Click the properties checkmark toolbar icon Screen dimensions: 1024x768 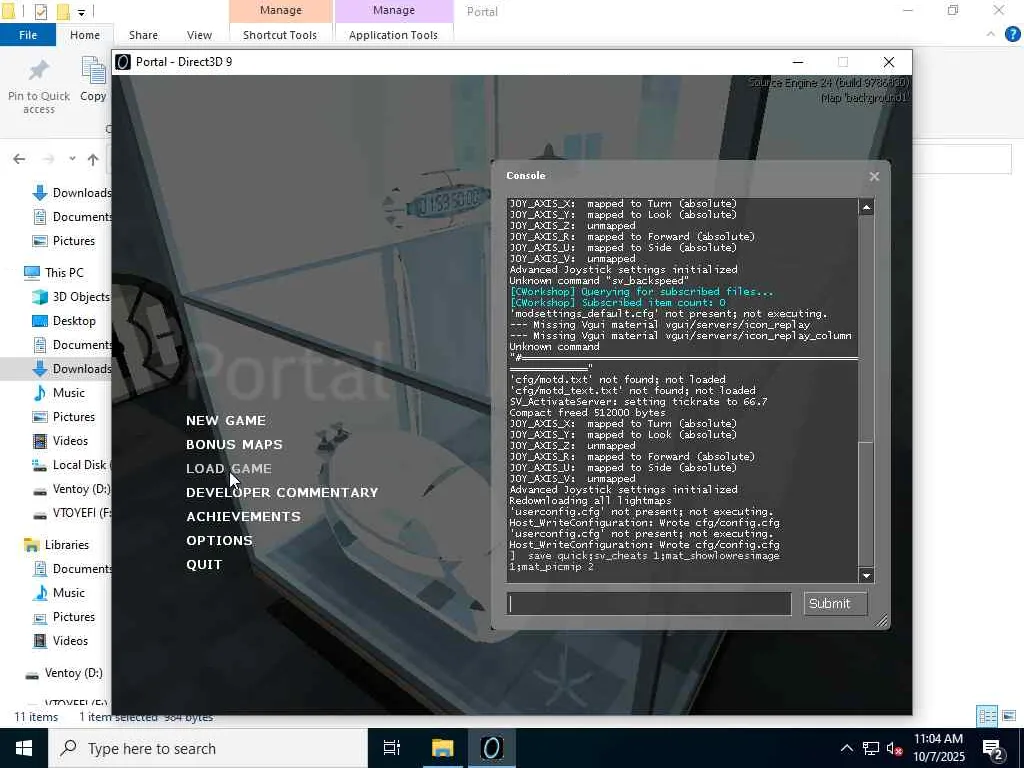[40, 12]
